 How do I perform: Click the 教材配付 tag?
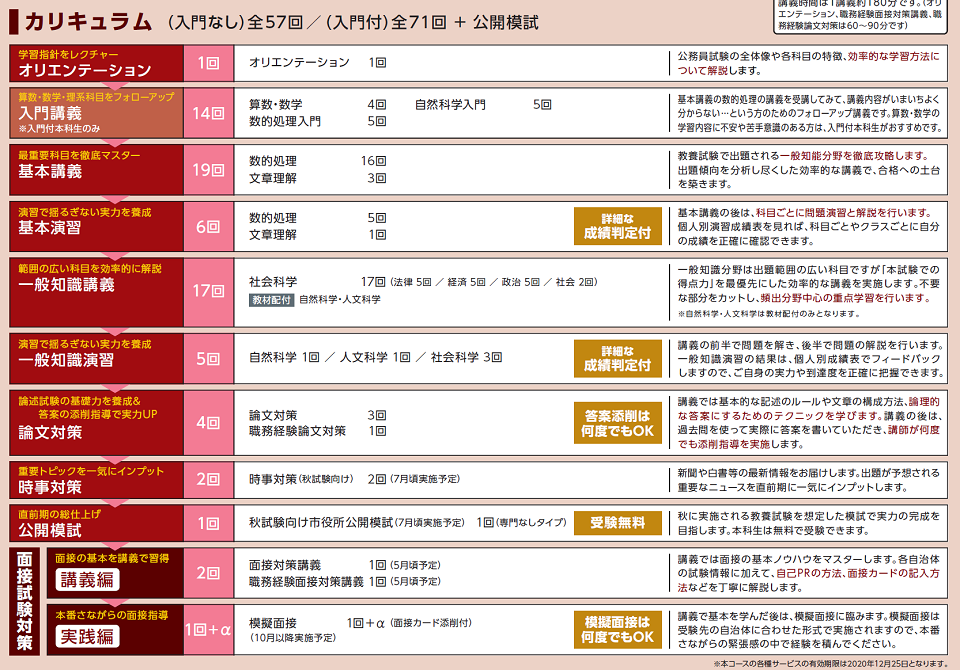[x=271, y=300]
